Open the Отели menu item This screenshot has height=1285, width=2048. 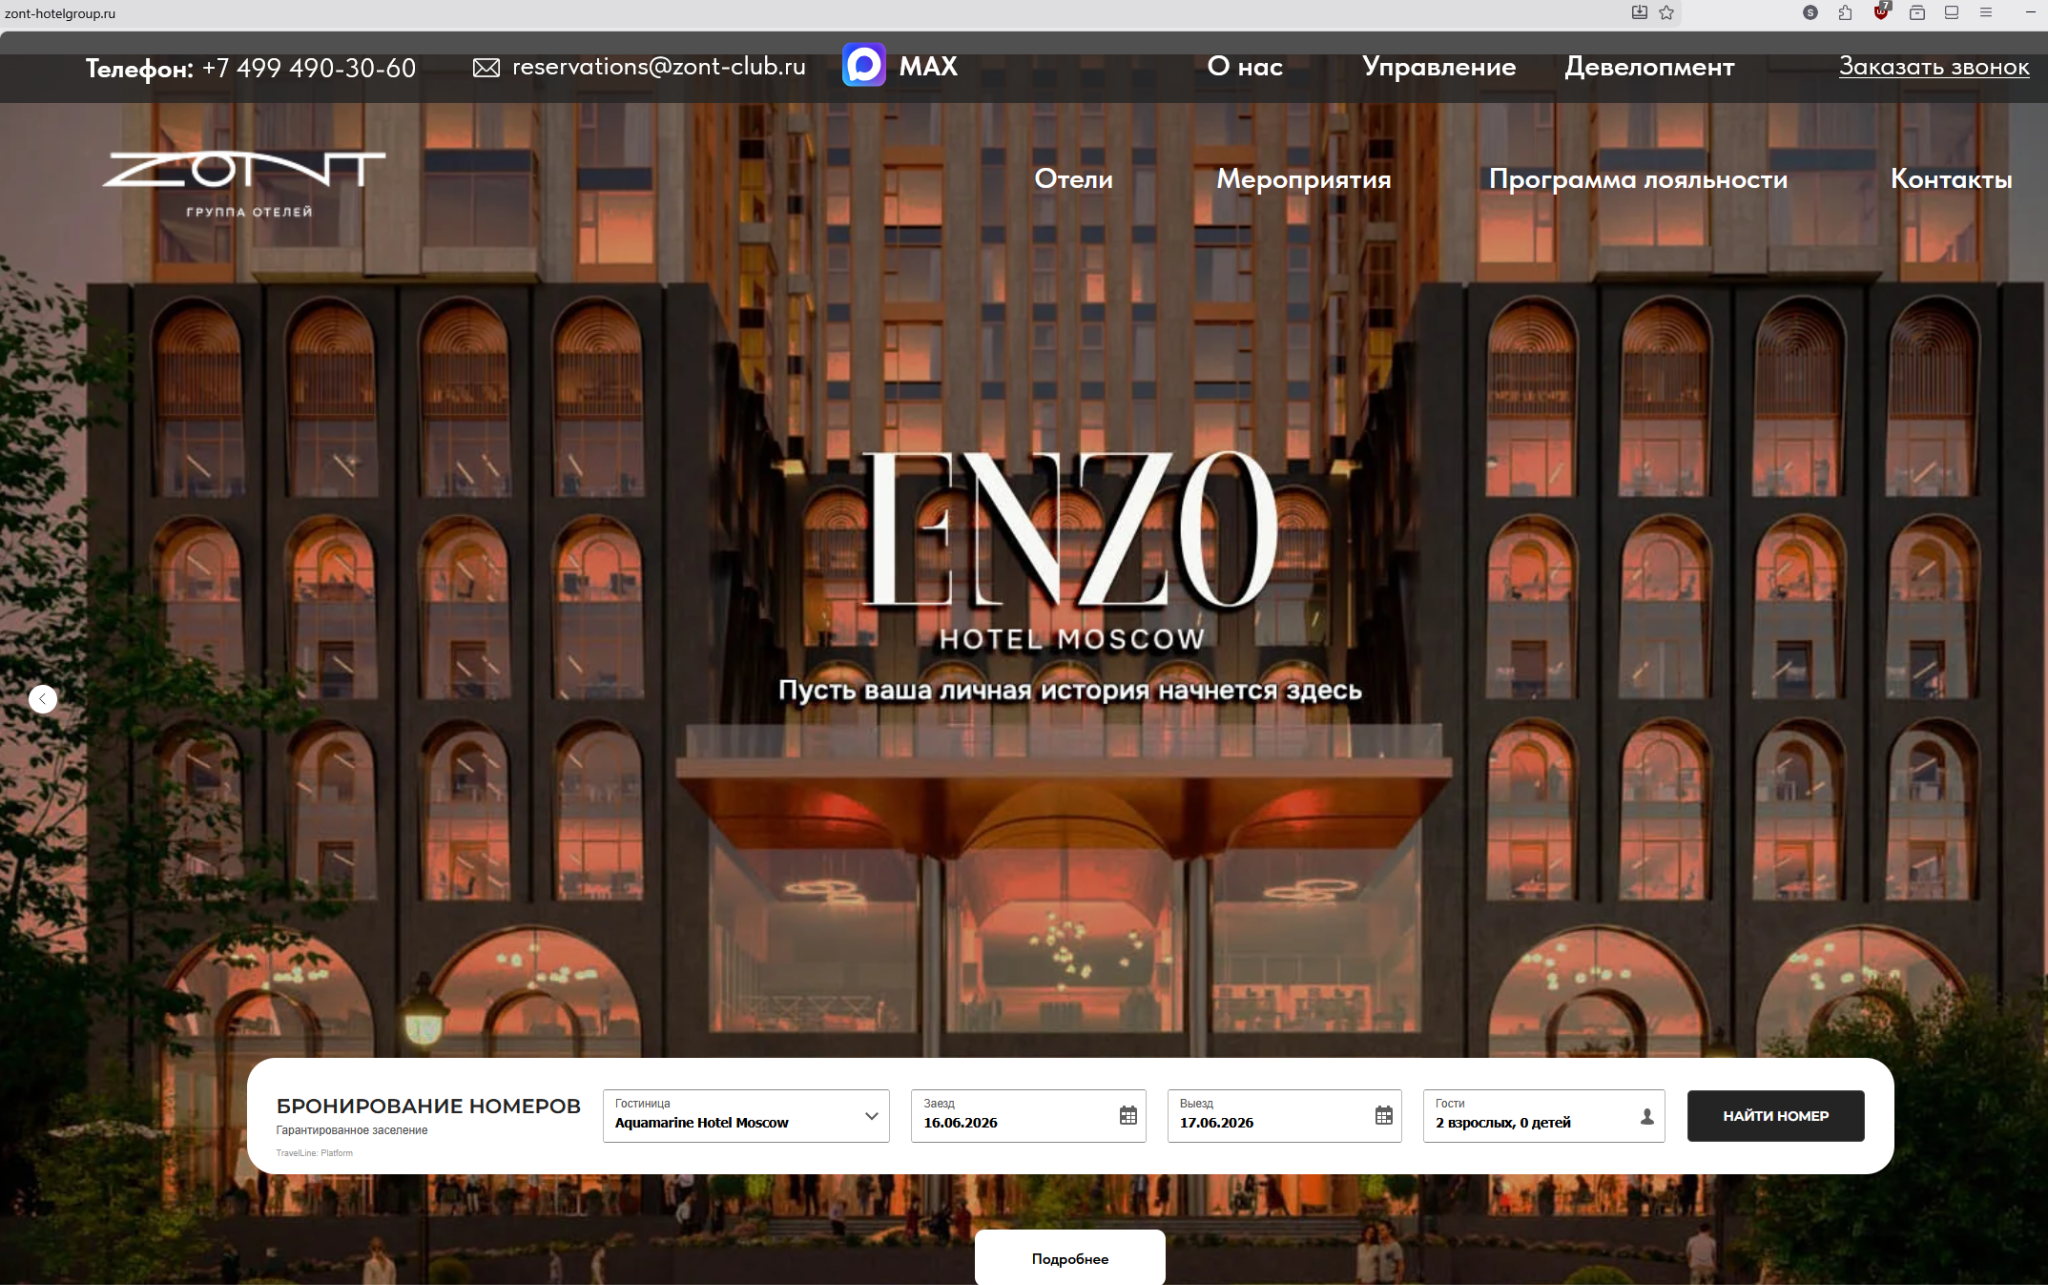coord(1073,179)
